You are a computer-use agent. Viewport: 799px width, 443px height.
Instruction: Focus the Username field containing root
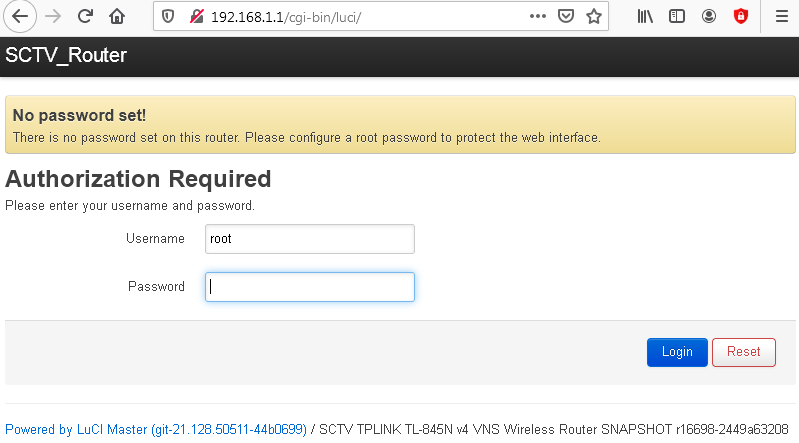[x=310, y=239]
